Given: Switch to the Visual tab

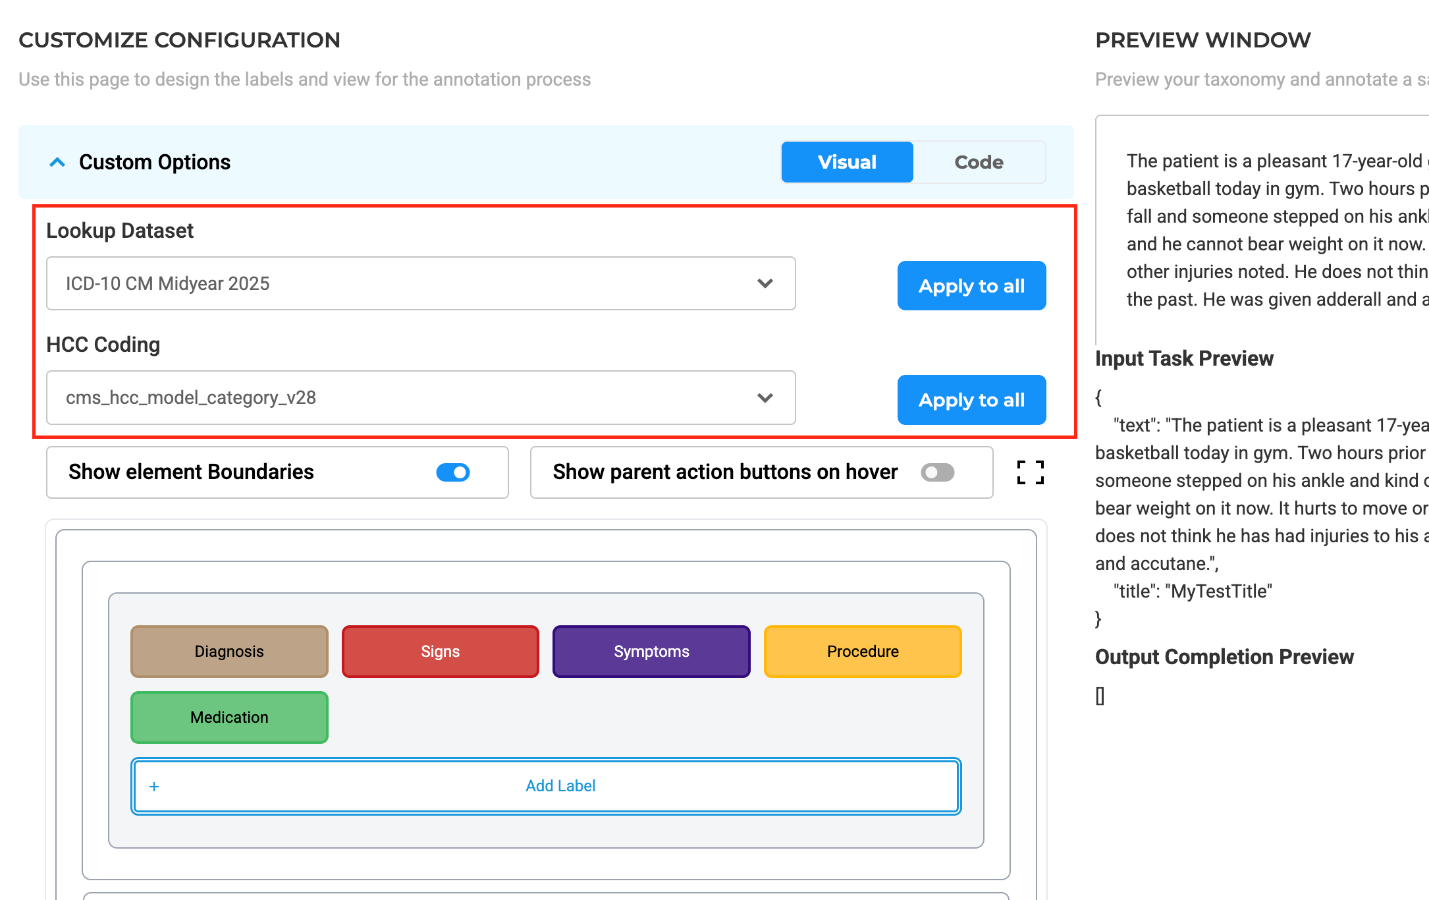Looking at the screenshot, I should coord(846,162).
